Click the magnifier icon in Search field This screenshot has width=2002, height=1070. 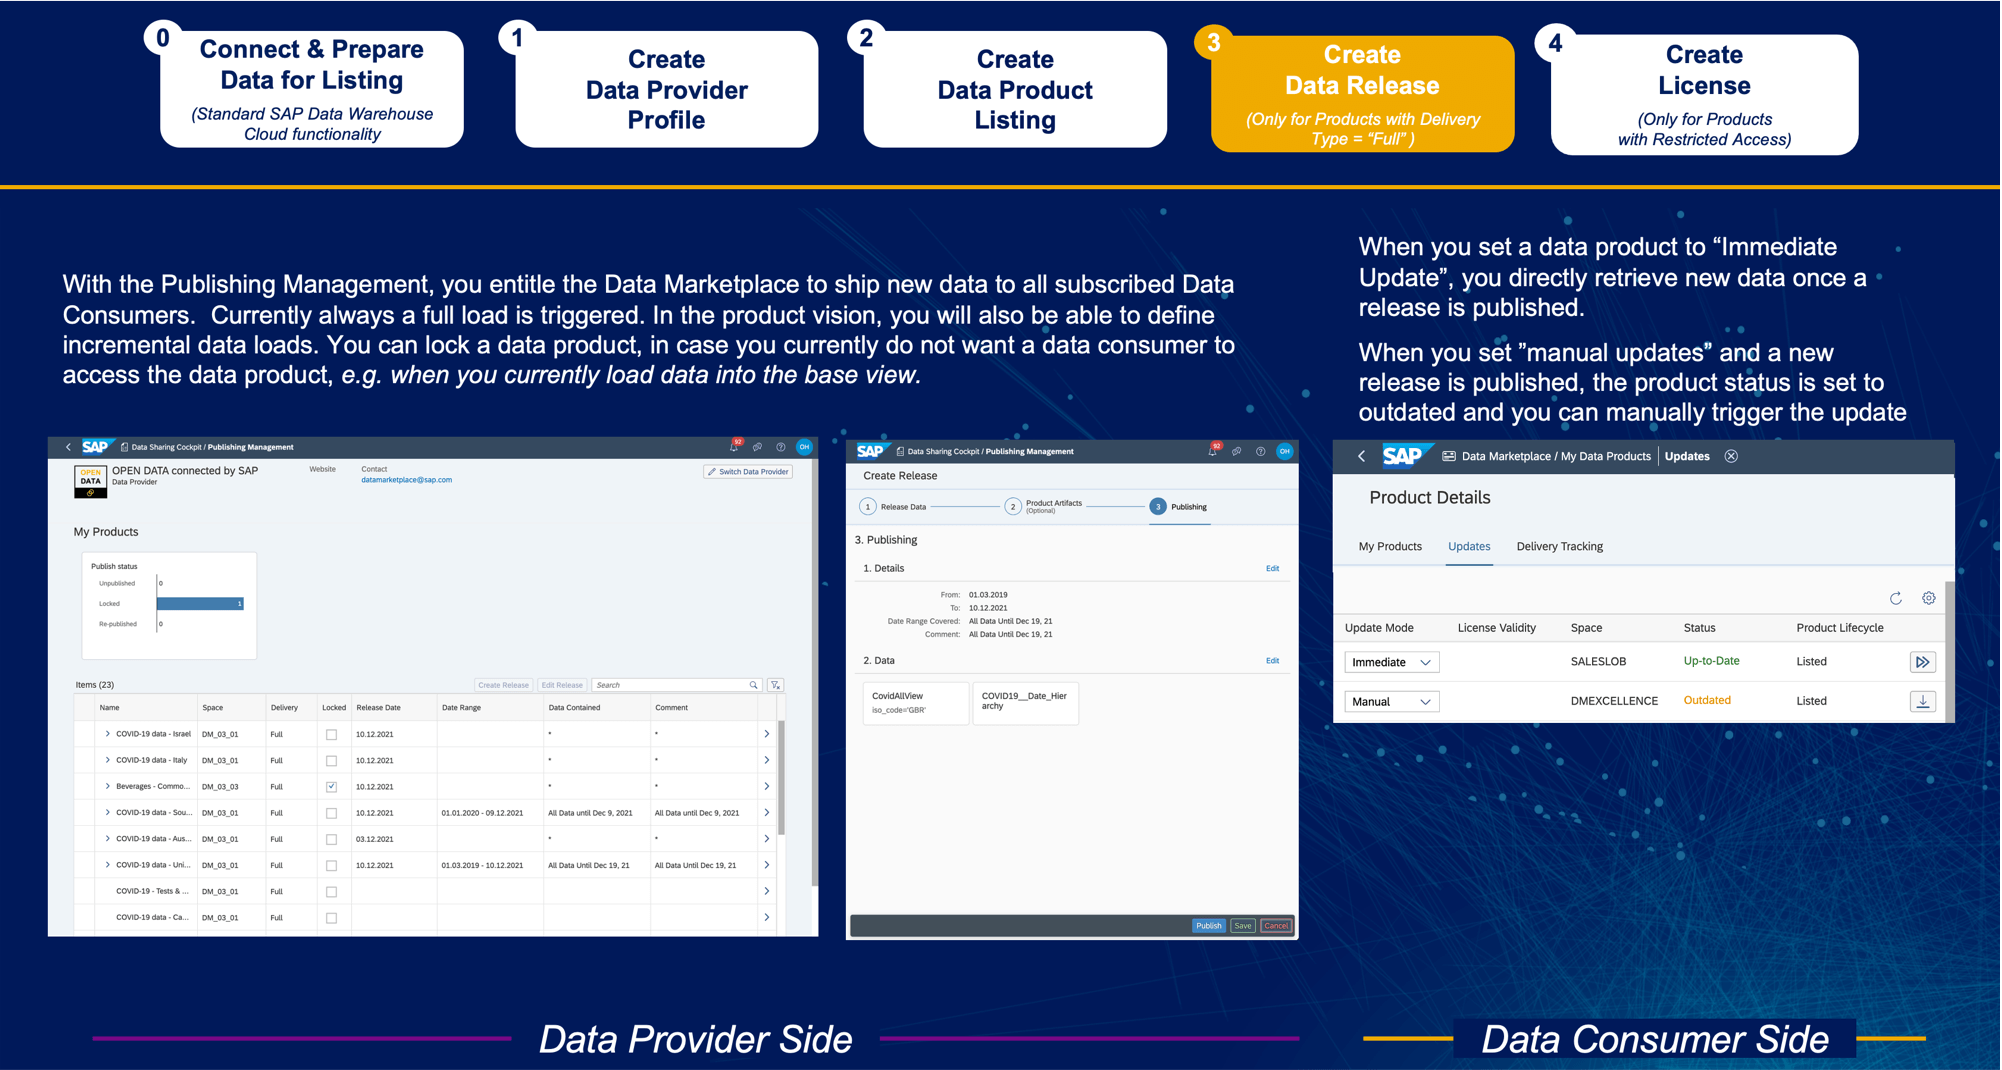753,685
